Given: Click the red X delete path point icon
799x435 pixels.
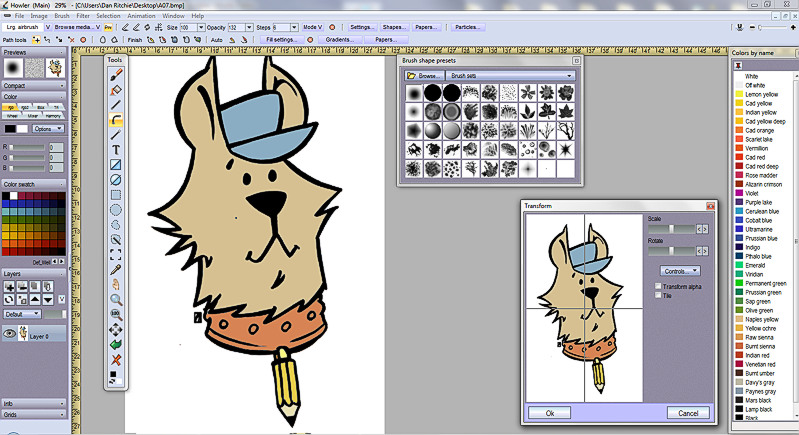Looking at the screenshot, I should 71,39.
